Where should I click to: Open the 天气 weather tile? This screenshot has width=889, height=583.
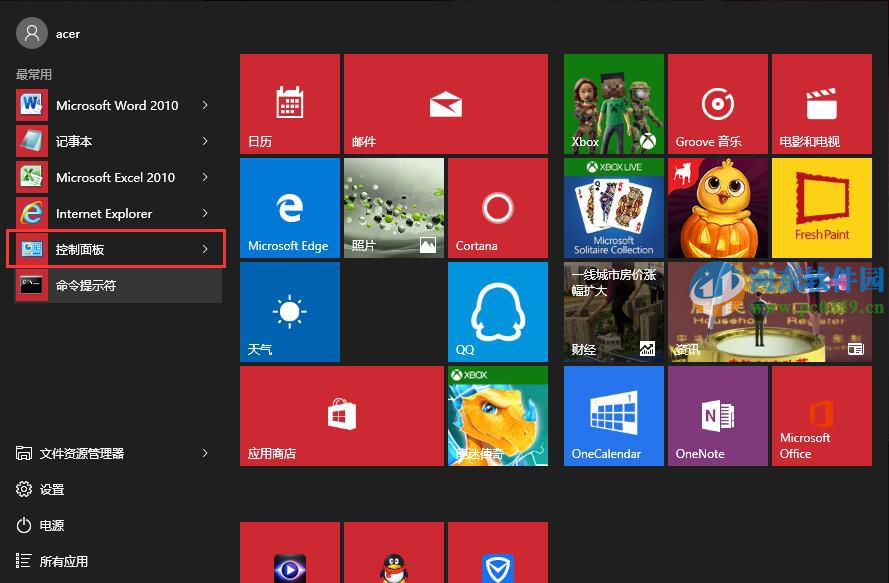click(x=289, y=311)
